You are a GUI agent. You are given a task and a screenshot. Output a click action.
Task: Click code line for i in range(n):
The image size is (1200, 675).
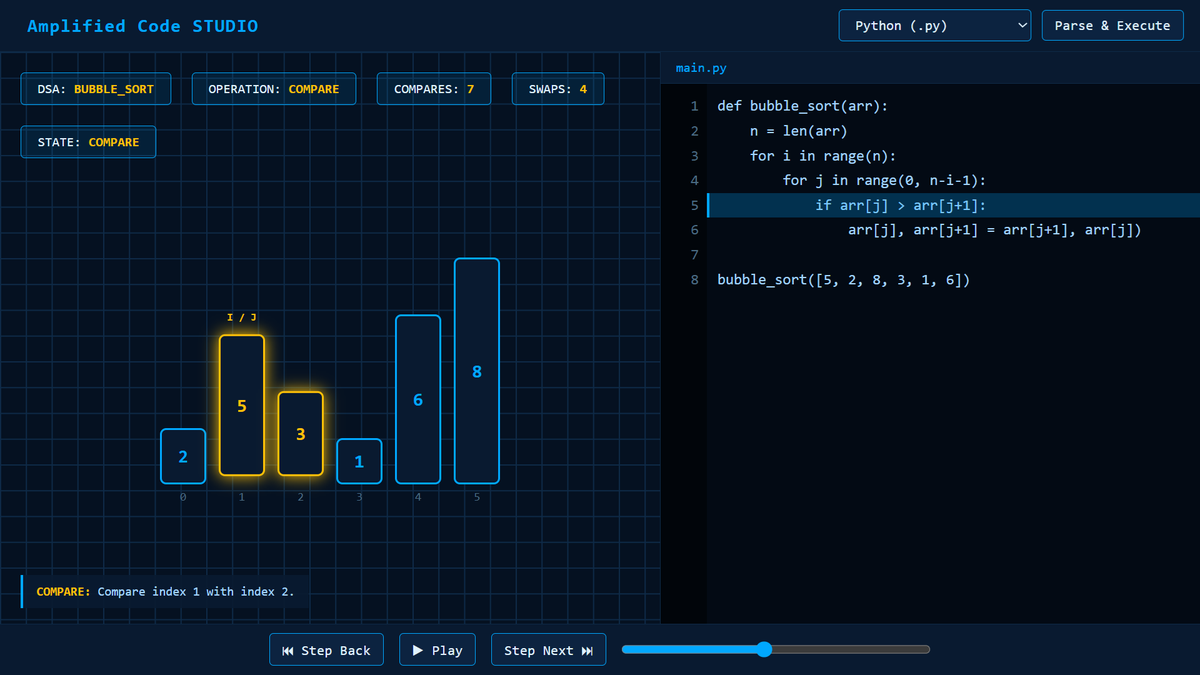[x=823, y=156]
